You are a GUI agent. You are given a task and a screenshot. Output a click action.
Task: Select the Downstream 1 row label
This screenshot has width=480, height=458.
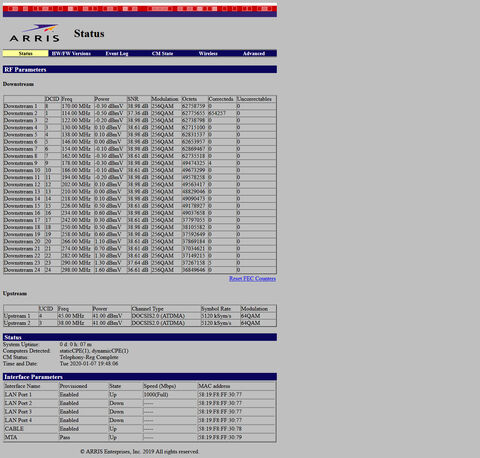point(21,106)
